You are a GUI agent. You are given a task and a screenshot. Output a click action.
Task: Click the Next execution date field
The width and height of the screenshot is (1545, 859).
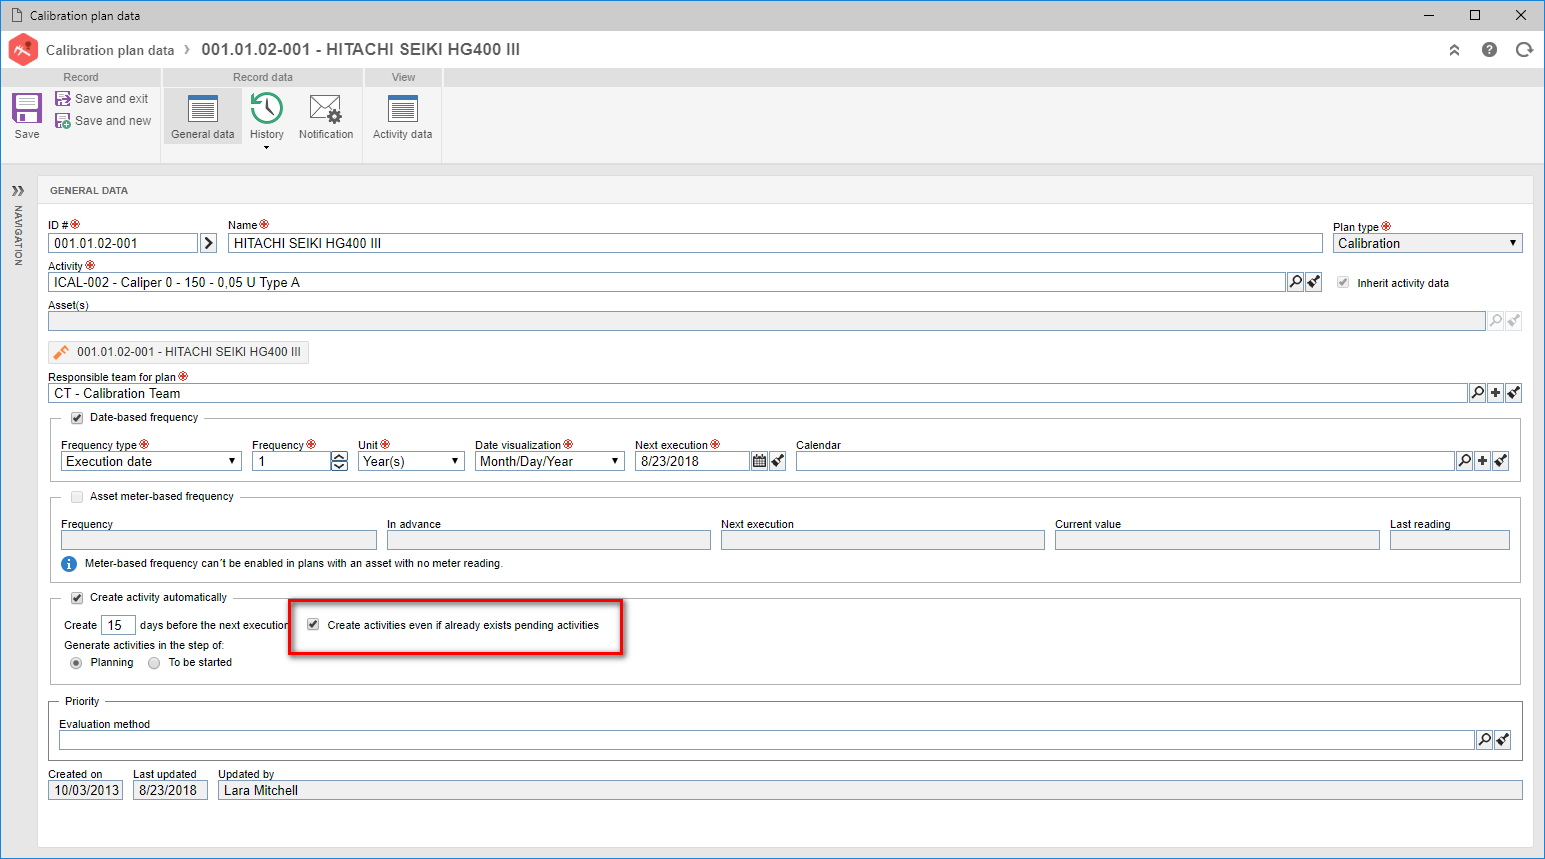[x=692, y=461]
